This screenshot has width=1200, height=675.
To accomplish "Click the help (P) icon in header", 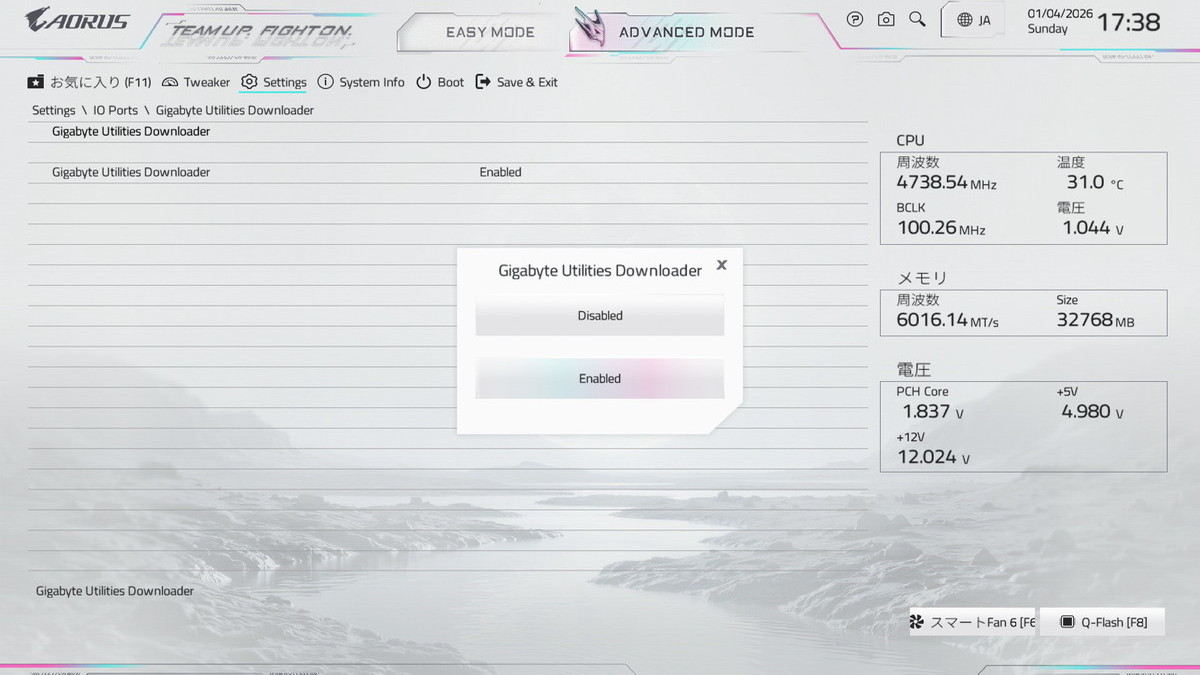I will 854,19.
